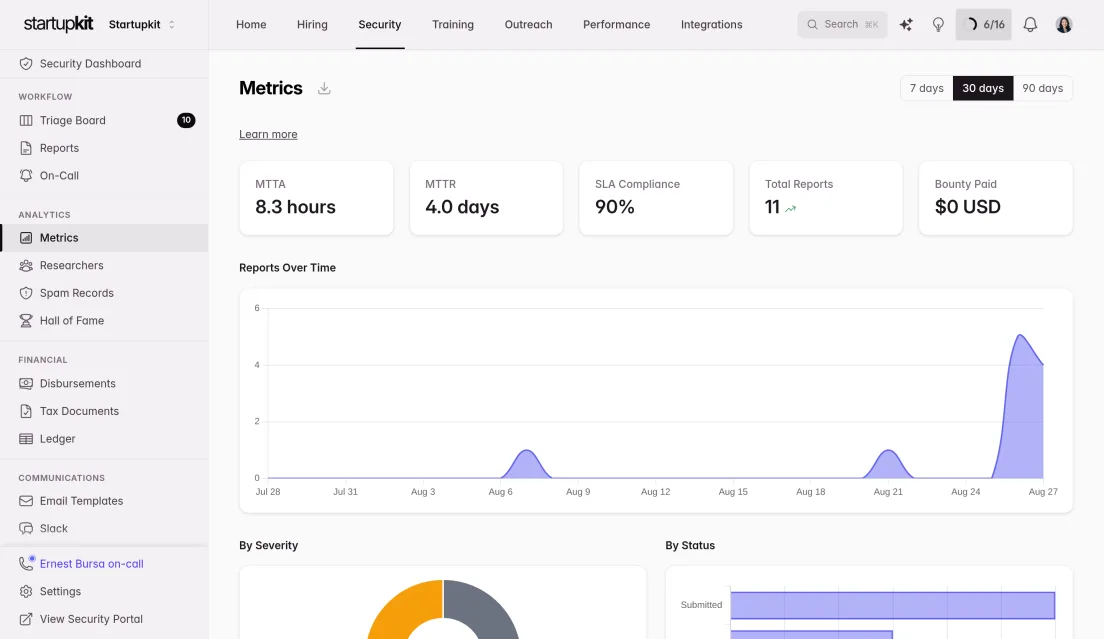Click the Disbursements money icon
The width and height of the screenshot is (1104, 639).
[x=26, y=384]
